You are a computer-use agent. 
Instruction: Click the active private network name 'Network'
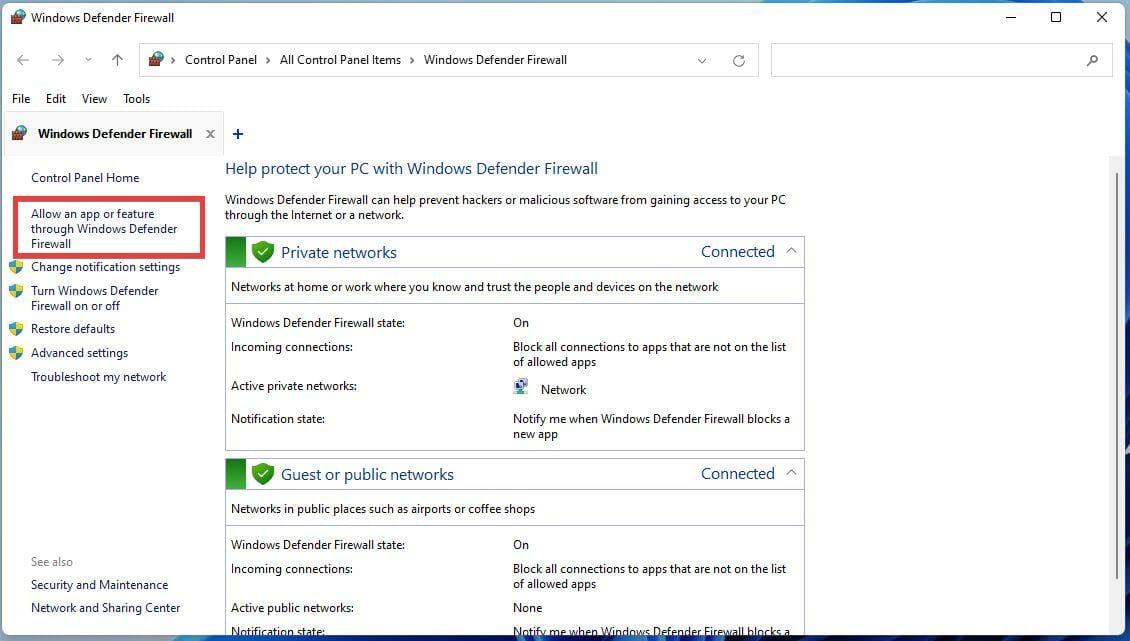(563, 389)
